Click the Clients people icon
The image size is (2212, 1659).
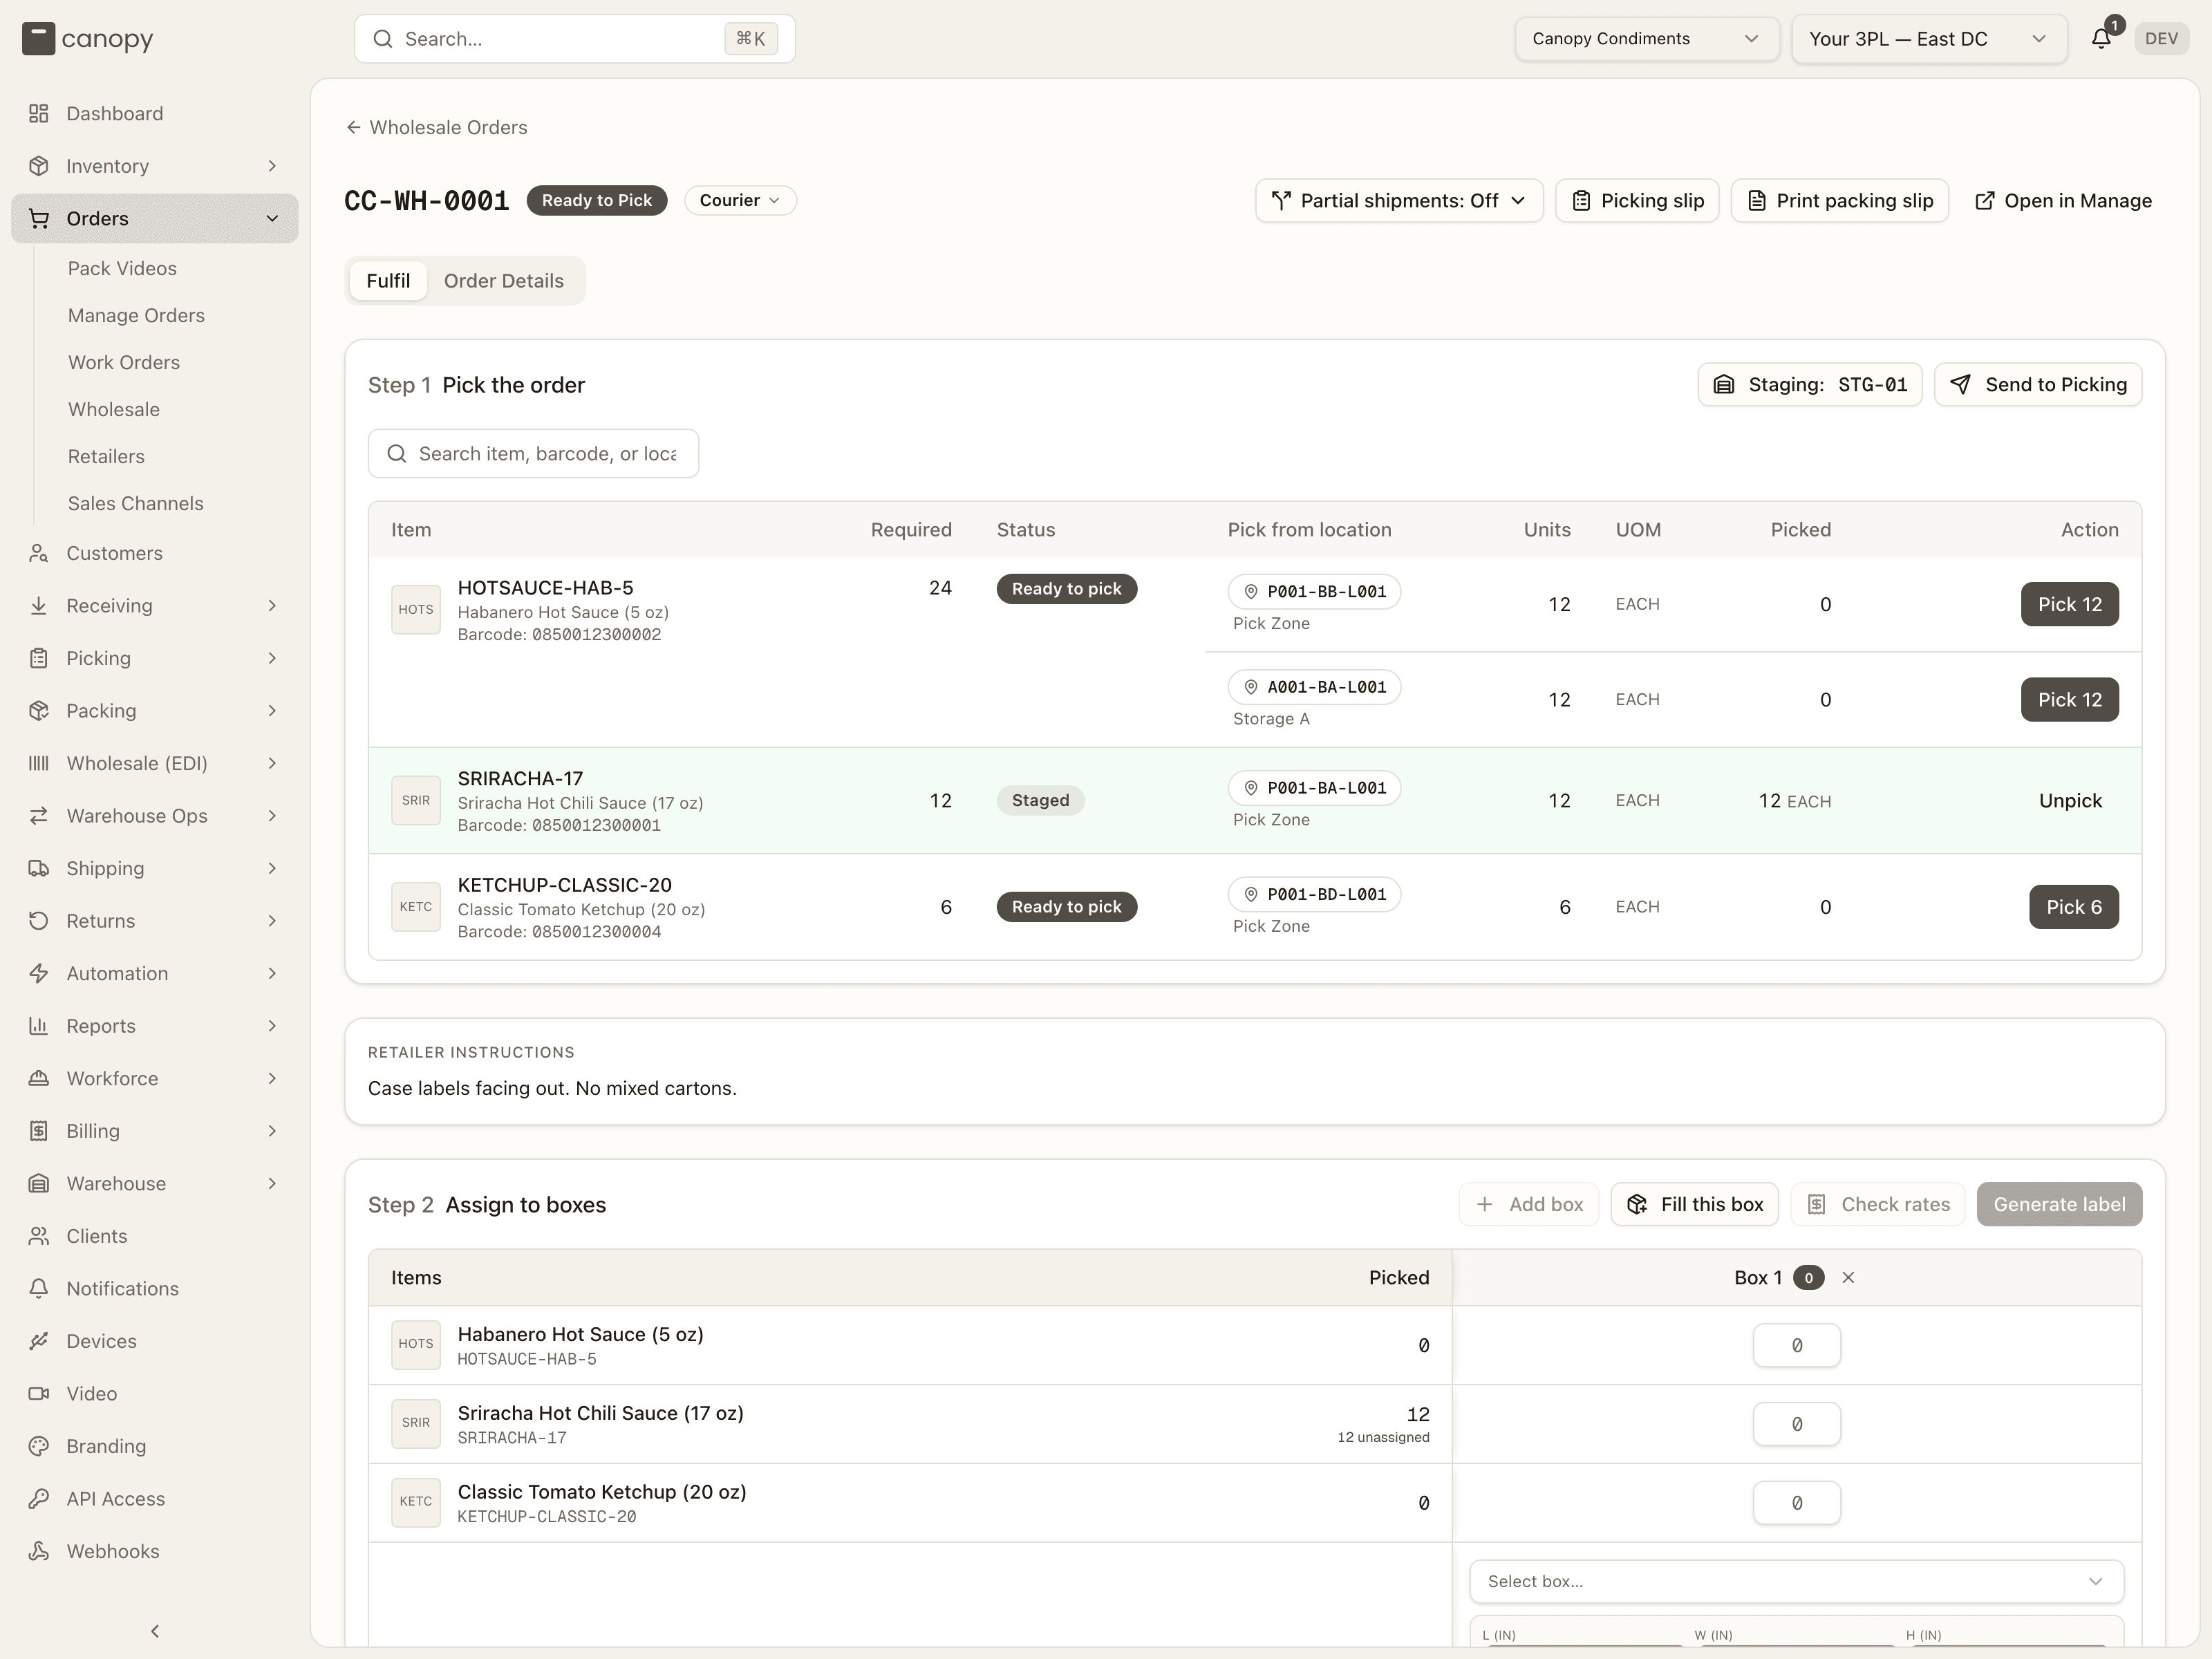pos(39,1236)
